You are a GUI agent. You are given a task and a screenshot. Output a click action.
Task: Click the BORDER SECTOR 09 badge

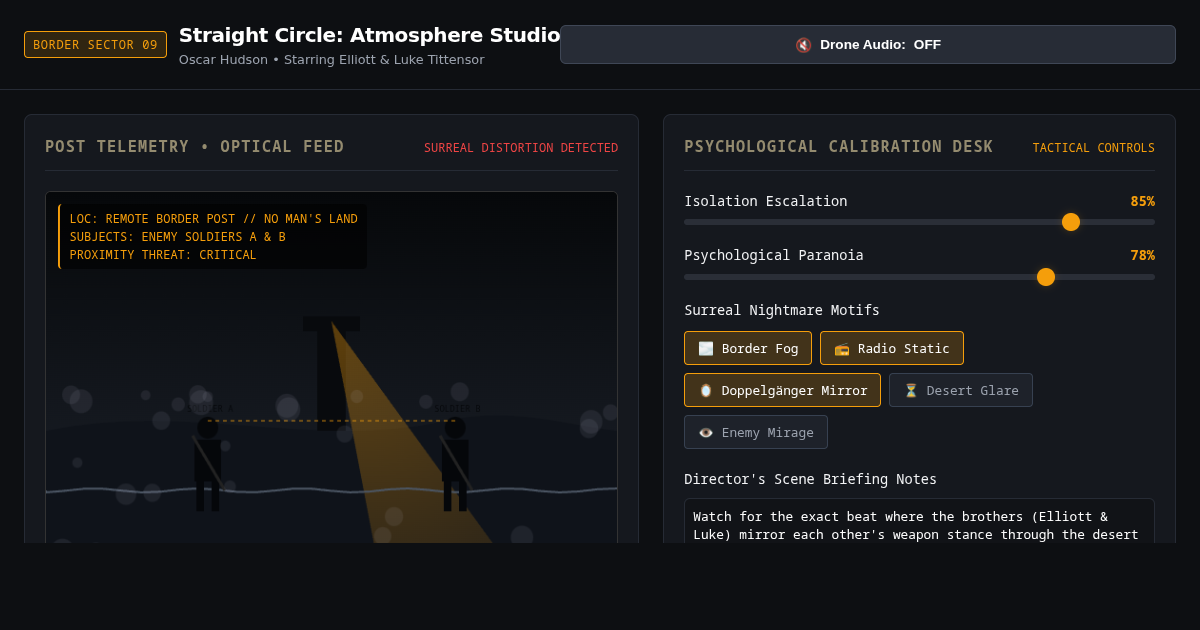[95, 45]
